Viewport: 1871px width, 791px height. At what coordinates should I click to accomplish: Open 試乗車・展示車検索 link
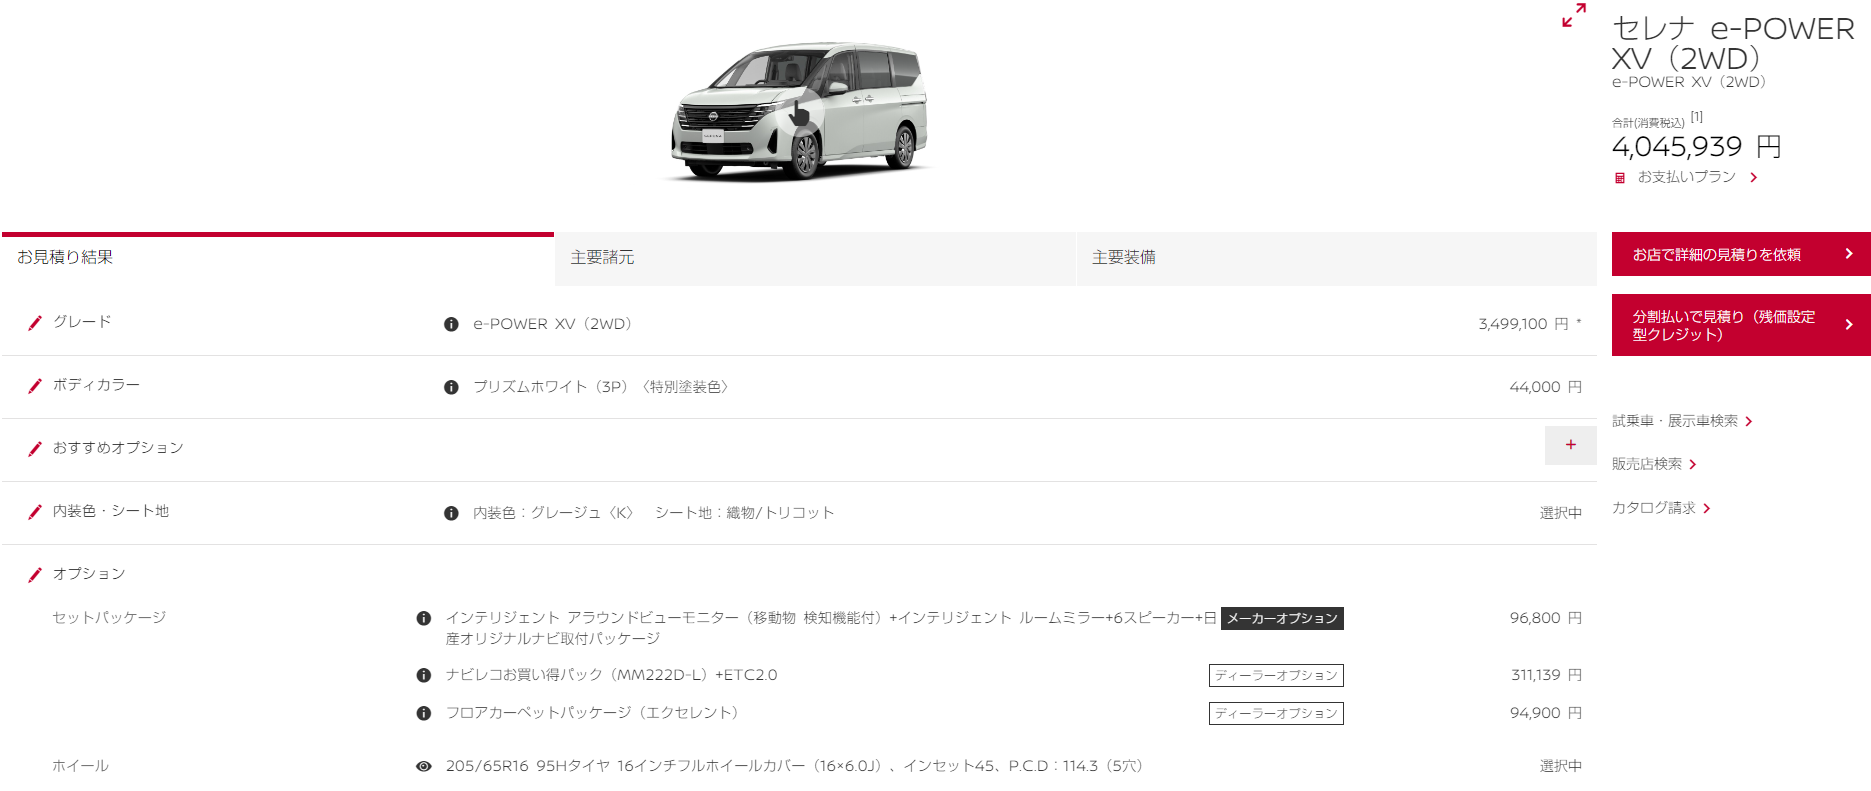pyautogui.click(x=1680, y=421)
